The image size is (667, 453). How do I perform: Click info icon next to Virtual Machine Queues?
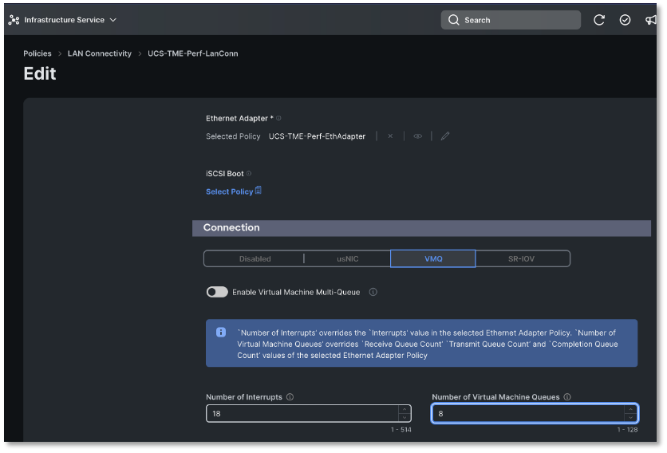tap(567, 397)
